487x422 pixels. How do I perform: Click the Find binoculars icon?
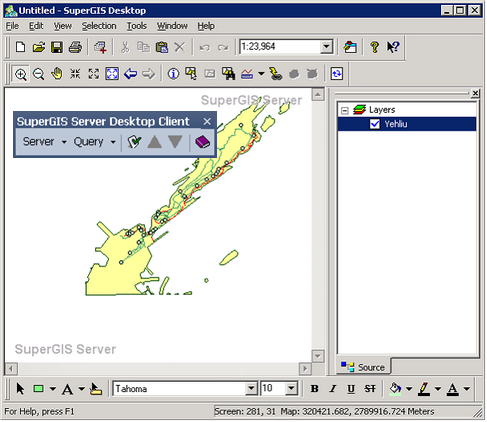tap(229, 74)
